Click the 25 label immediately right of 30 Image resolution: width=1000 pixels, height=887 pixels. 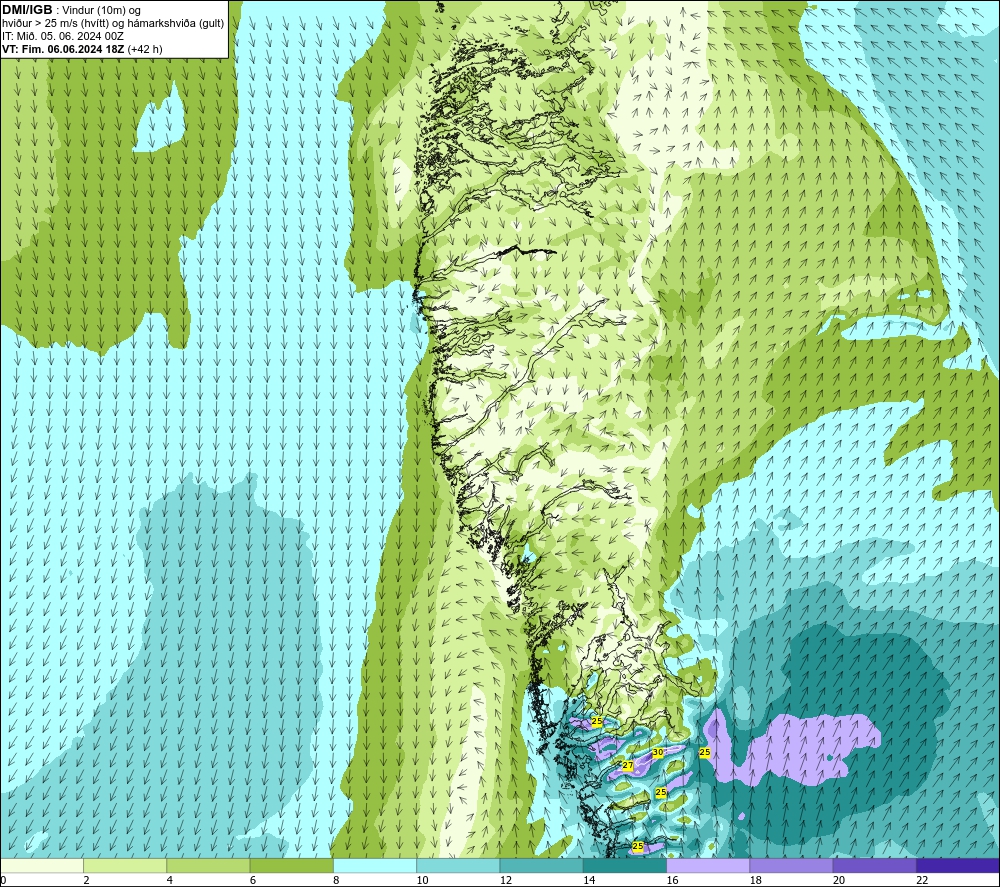click(705, 752)
